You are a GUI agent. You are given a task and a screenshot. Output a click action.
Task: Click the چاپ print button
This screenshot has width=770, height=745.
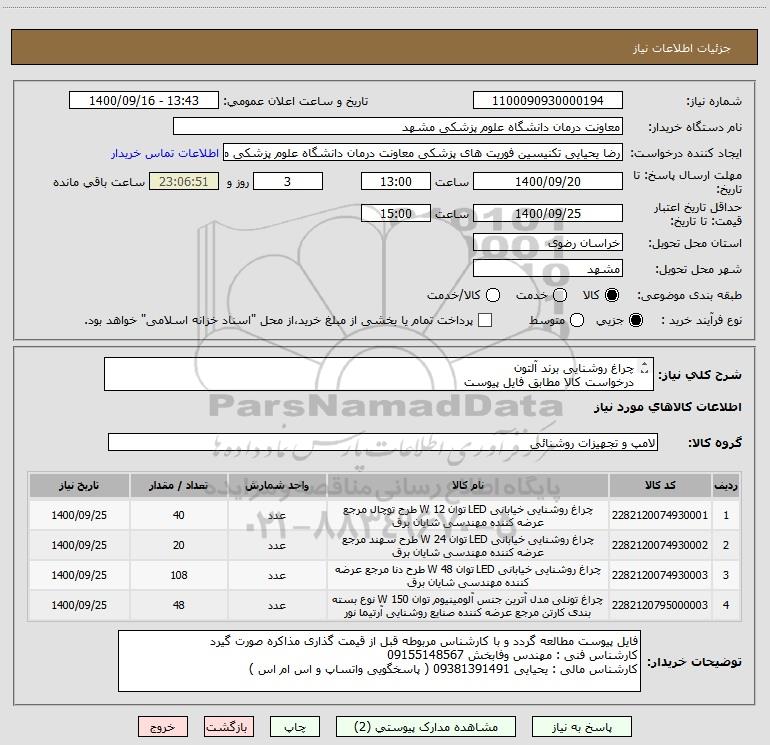pos(295,727)
